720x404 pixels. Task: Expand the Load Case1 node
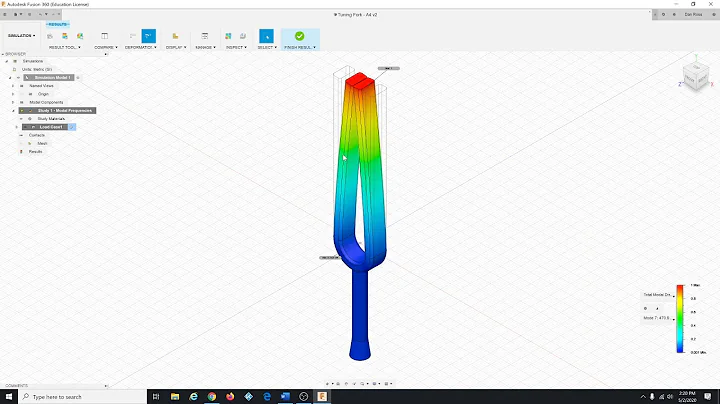[x=17, y=127]
